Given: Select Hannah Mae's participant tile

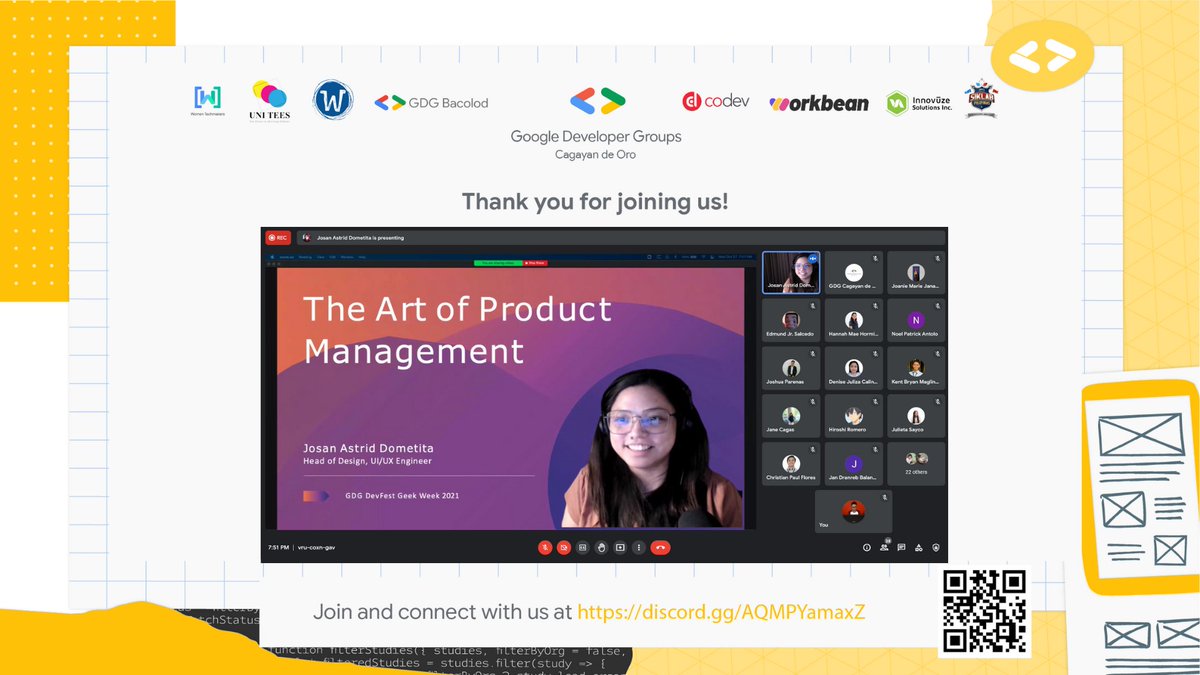Looking at the screenshot, I should (x=853, y=320).
